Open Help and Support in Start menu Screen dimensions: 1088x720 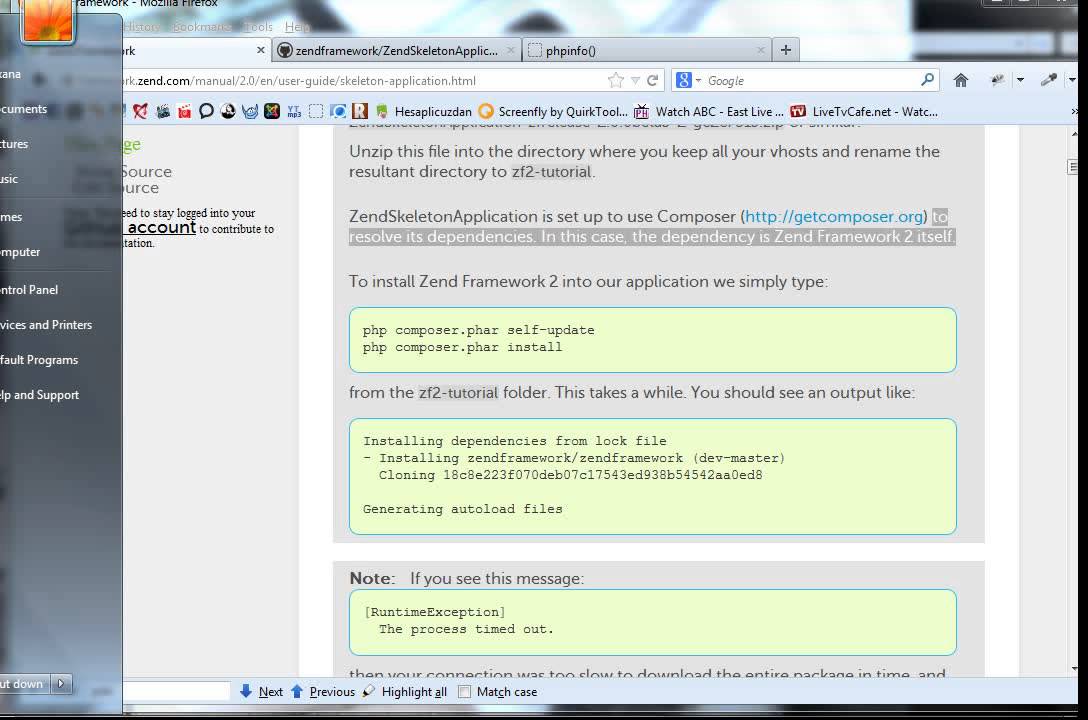coord(40,395)
